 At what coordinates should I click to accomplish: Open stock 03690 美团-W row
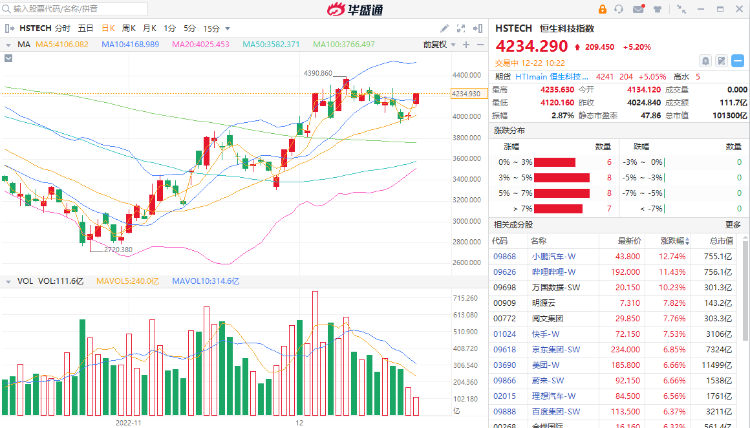[614, 365]
